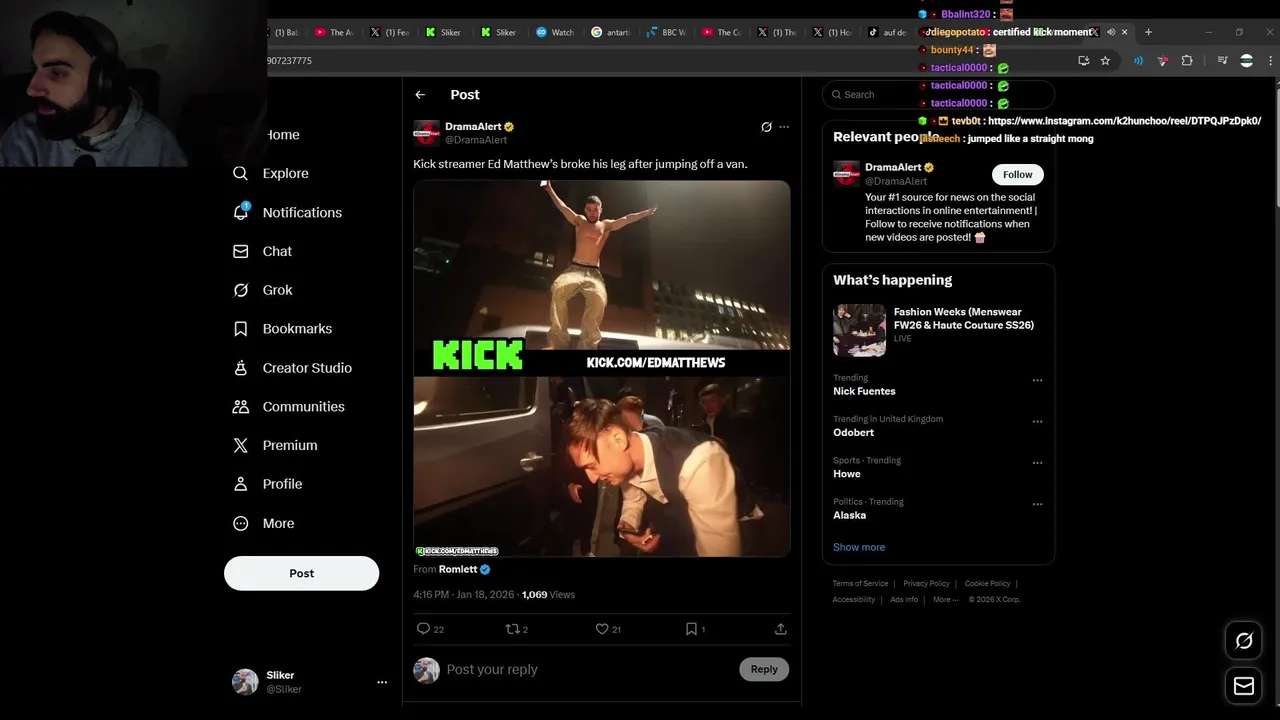The width and height of the screenshot is (1280, 720).
Task: Open options for Alaska trend
Action: pyautogui.click(x=1037, y=504)
